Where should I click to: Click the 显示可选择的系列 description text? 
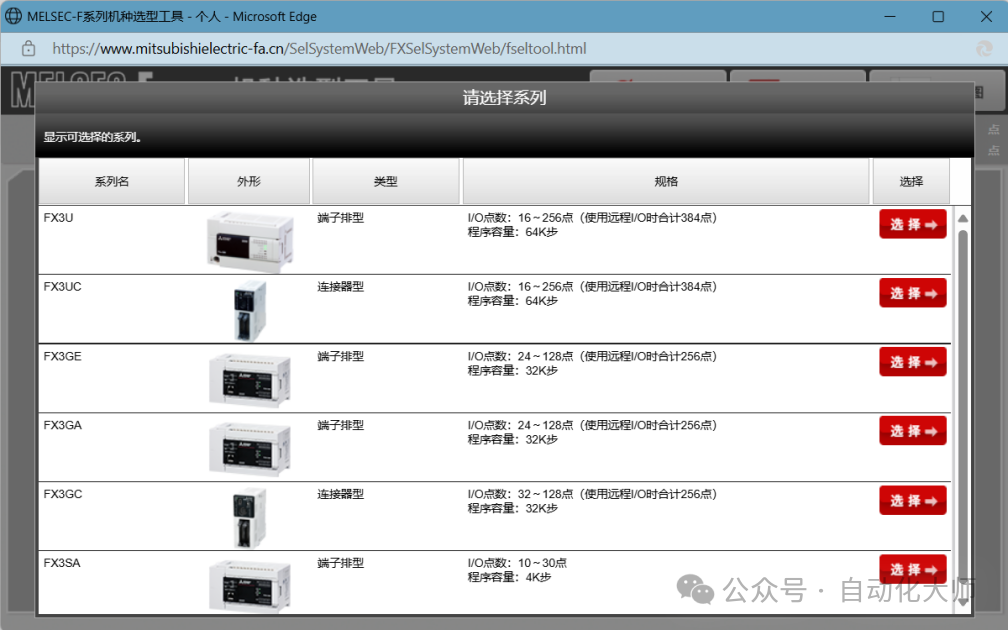[92, 137]
